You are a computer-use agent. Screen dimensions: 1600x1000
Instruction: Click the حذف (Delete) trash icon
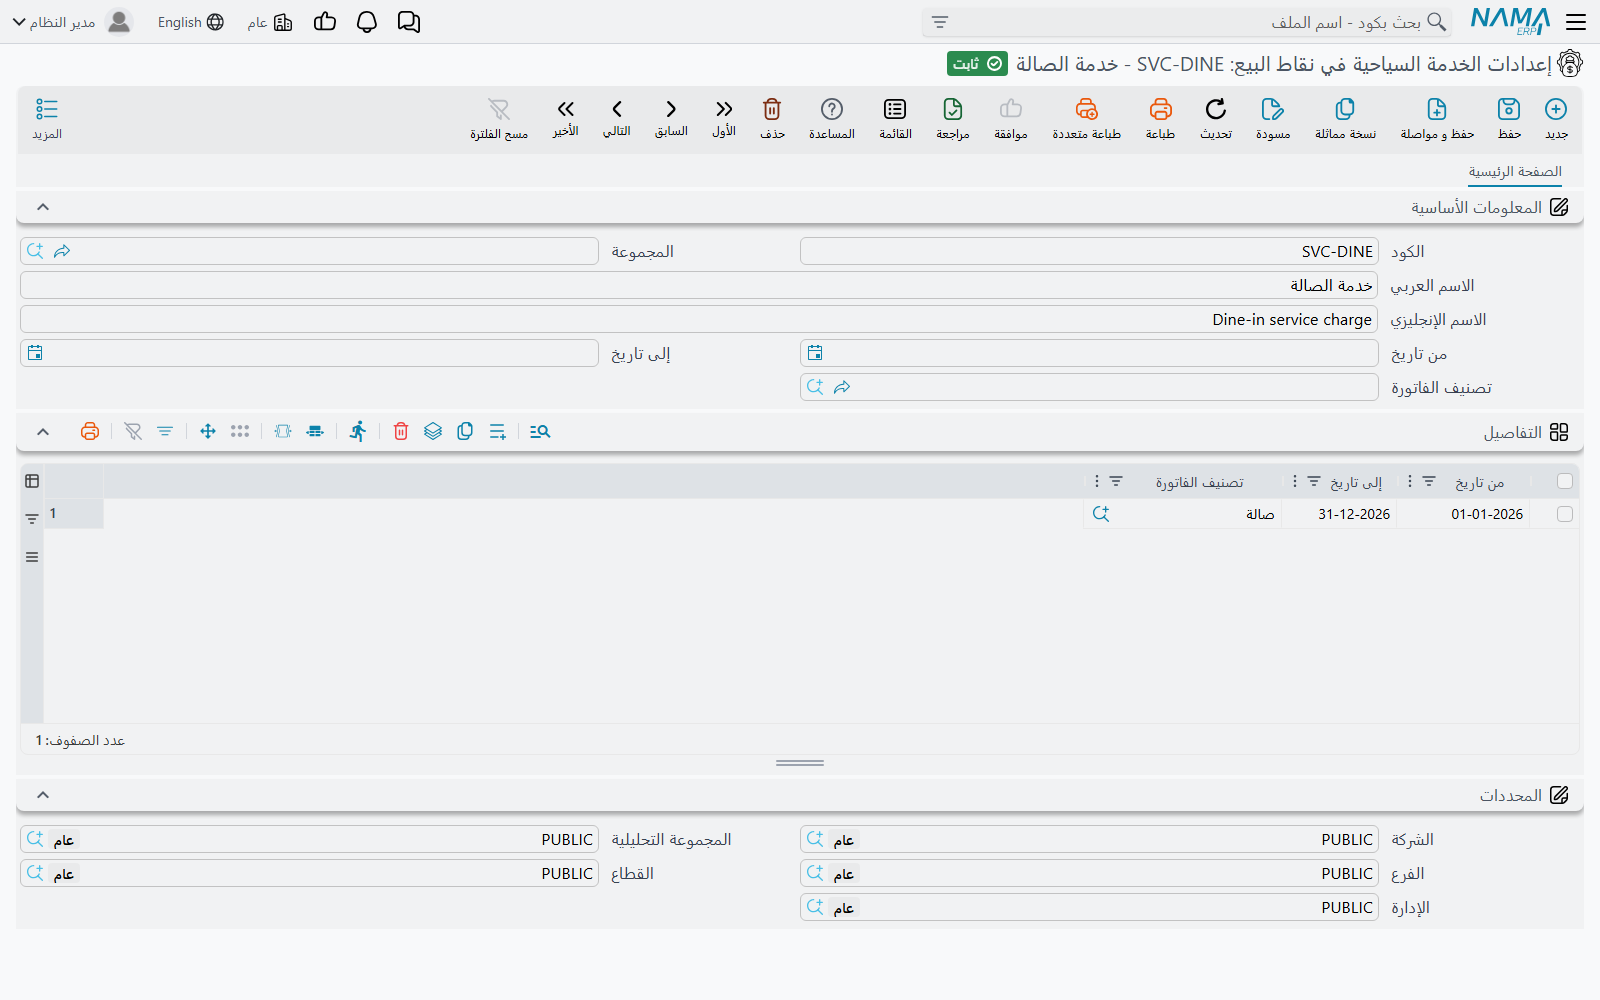(x=772, y=109)
